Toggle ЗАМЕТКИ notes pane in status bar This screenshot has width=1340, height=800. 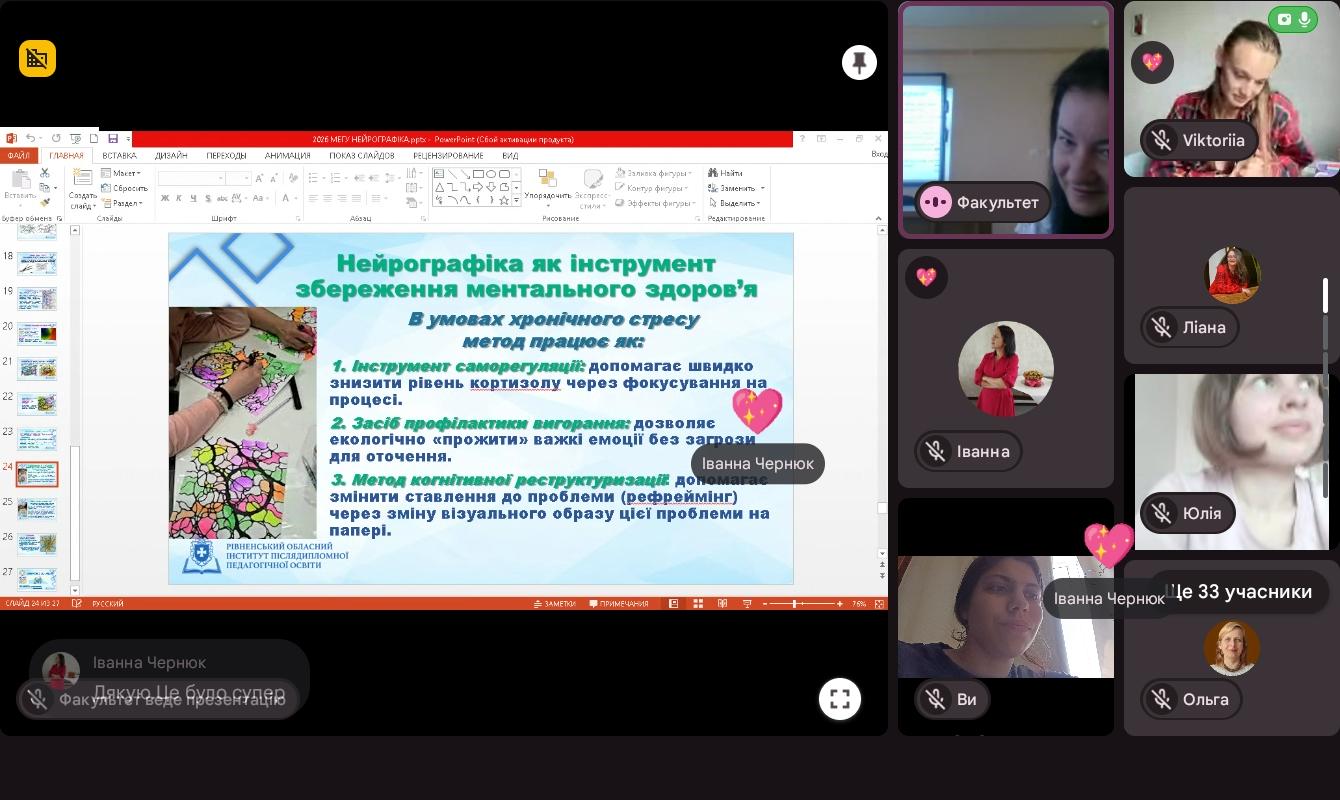coord(555,604)
